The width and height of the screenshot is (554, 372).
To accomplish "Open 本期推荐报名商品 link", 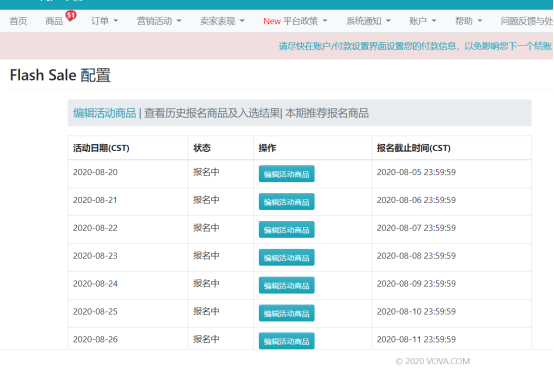I will [327, 113].
